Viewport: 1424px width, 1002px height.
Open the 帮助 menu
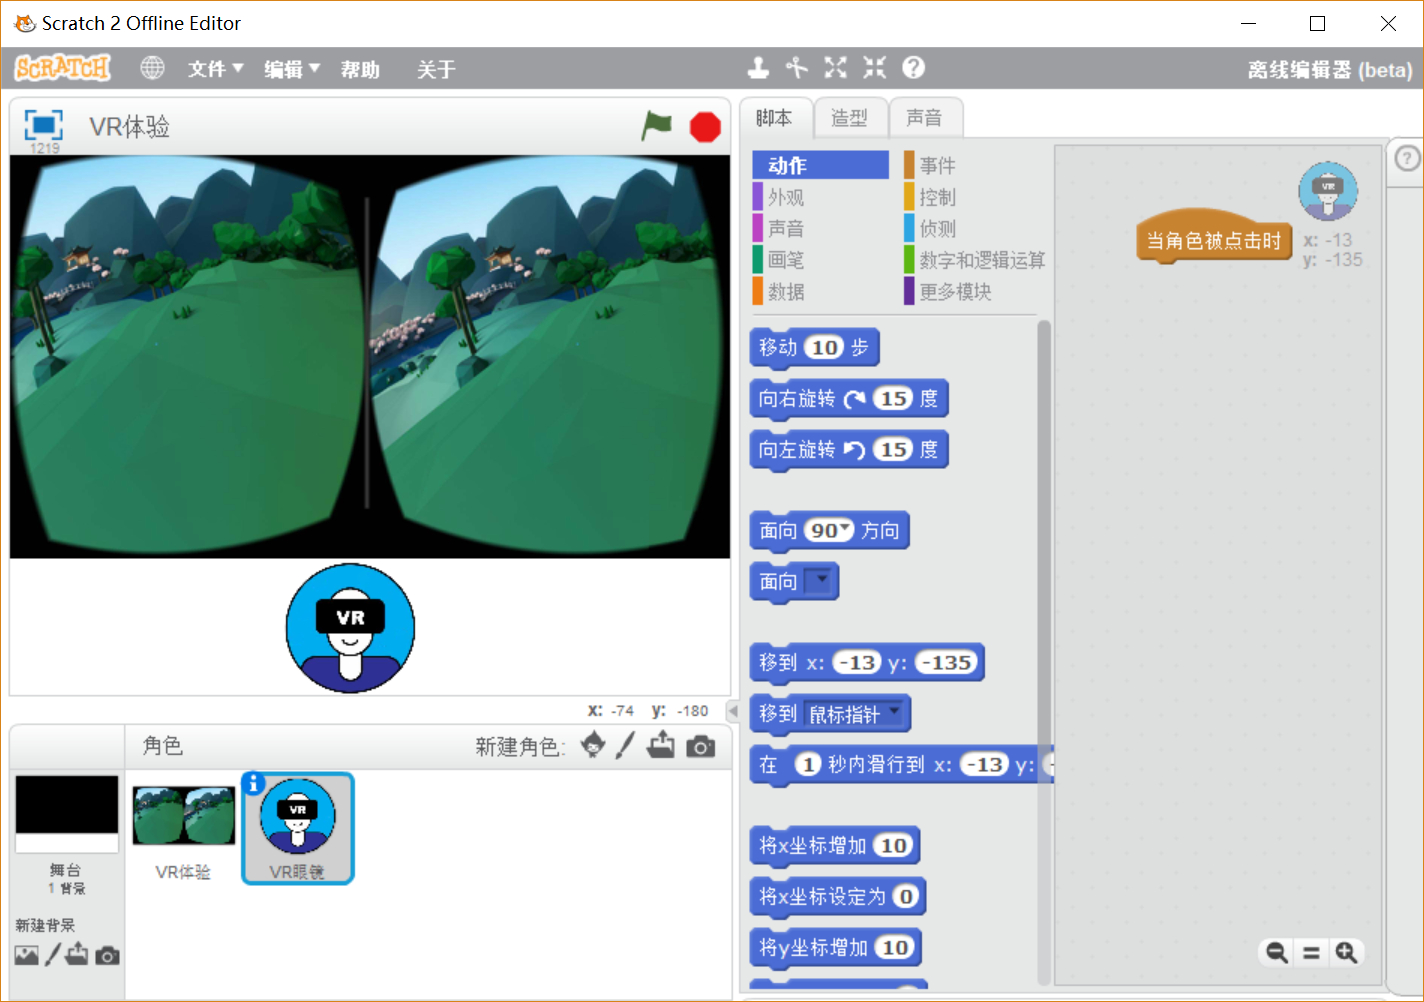tap(360, 69)
